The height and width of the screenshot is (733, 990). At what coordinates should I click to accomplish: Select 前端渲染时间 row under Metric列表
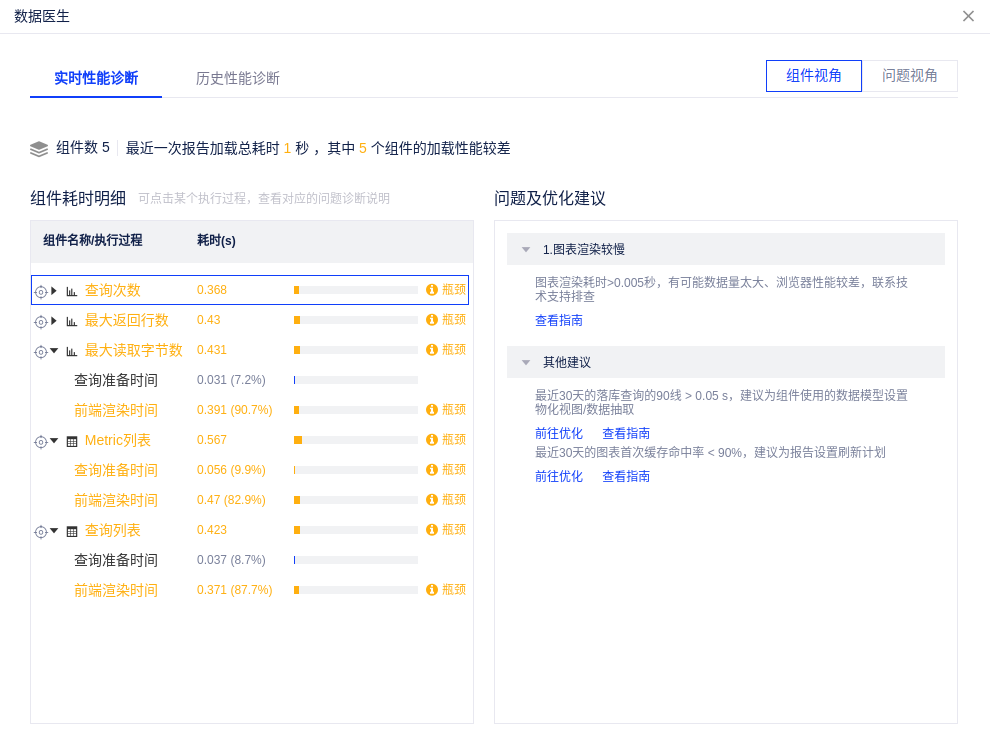[x=116, y=500]
